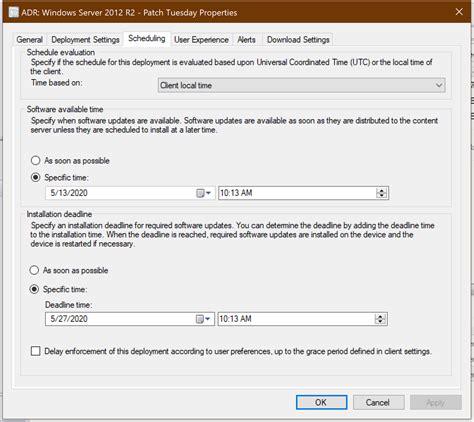
Task: Go to the Alerts tab
Action: 246,40
